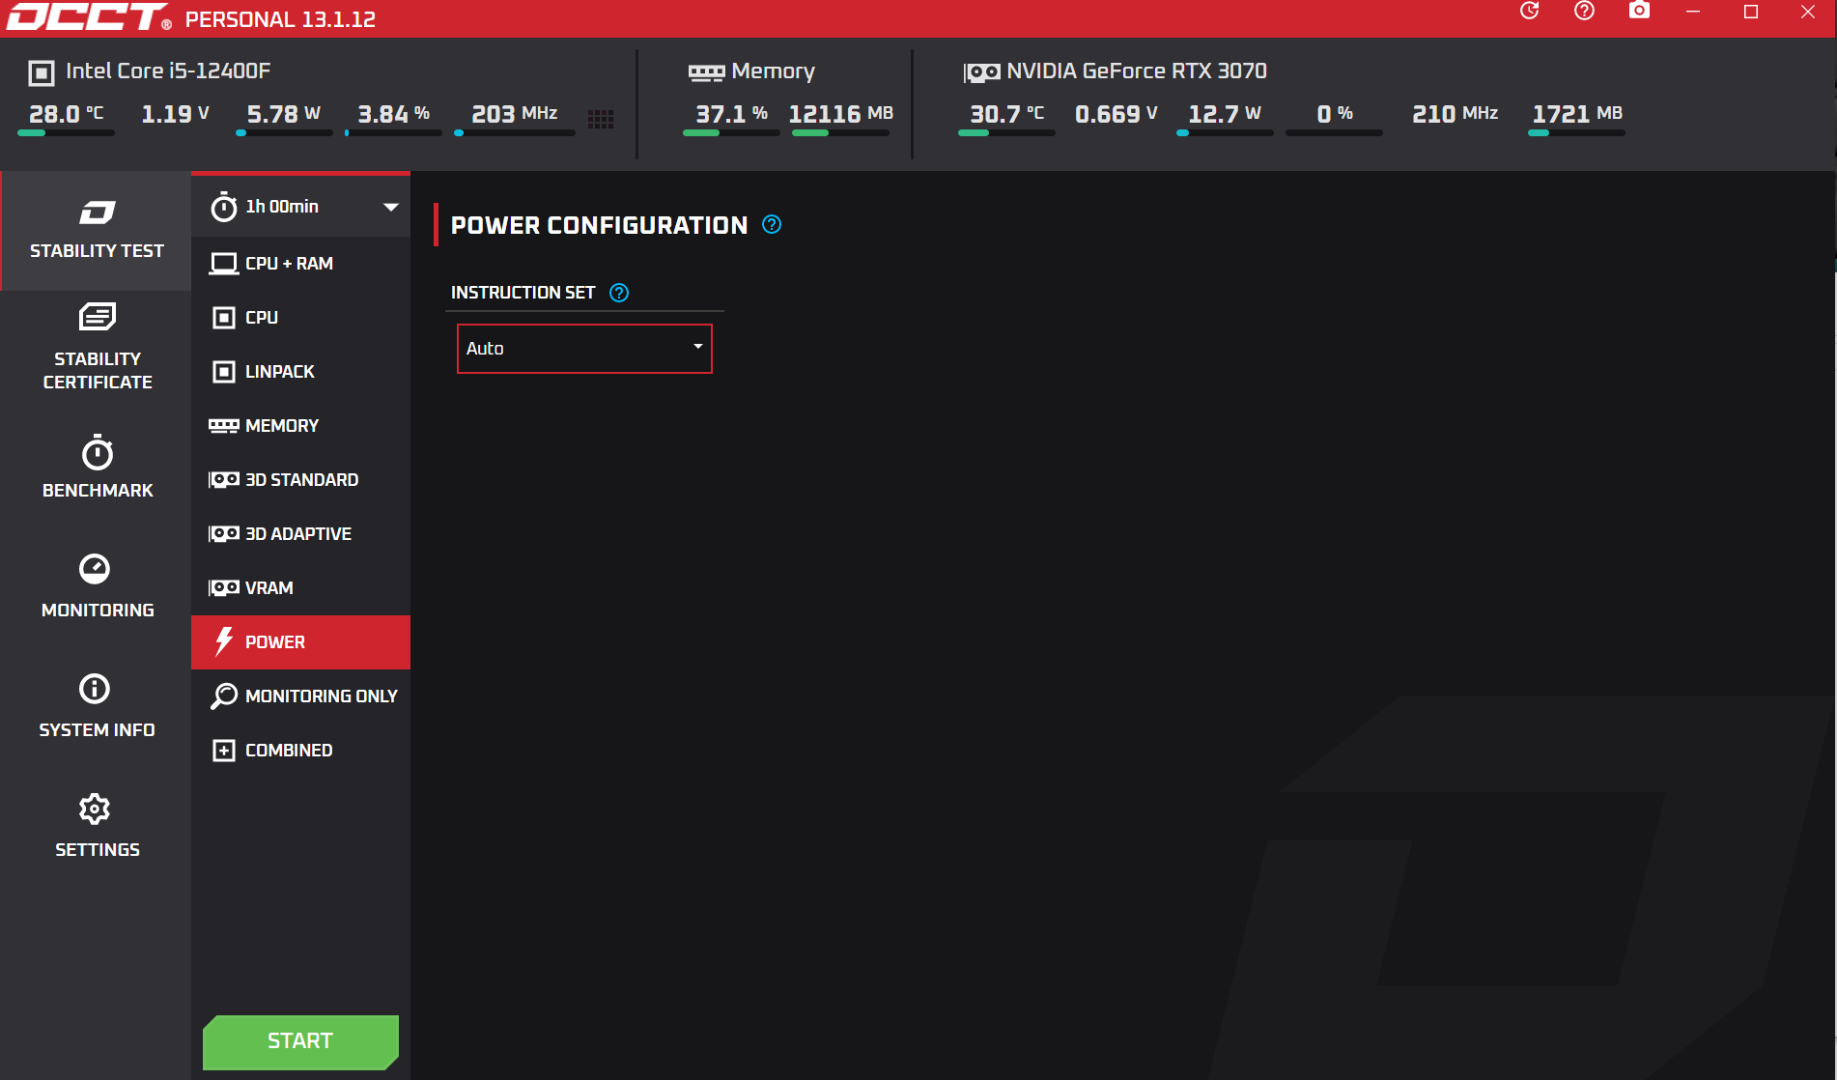The height and width of the screenshot is (1080, 1837).
Task: Select the Linpack test
Action: pos(301,371)
